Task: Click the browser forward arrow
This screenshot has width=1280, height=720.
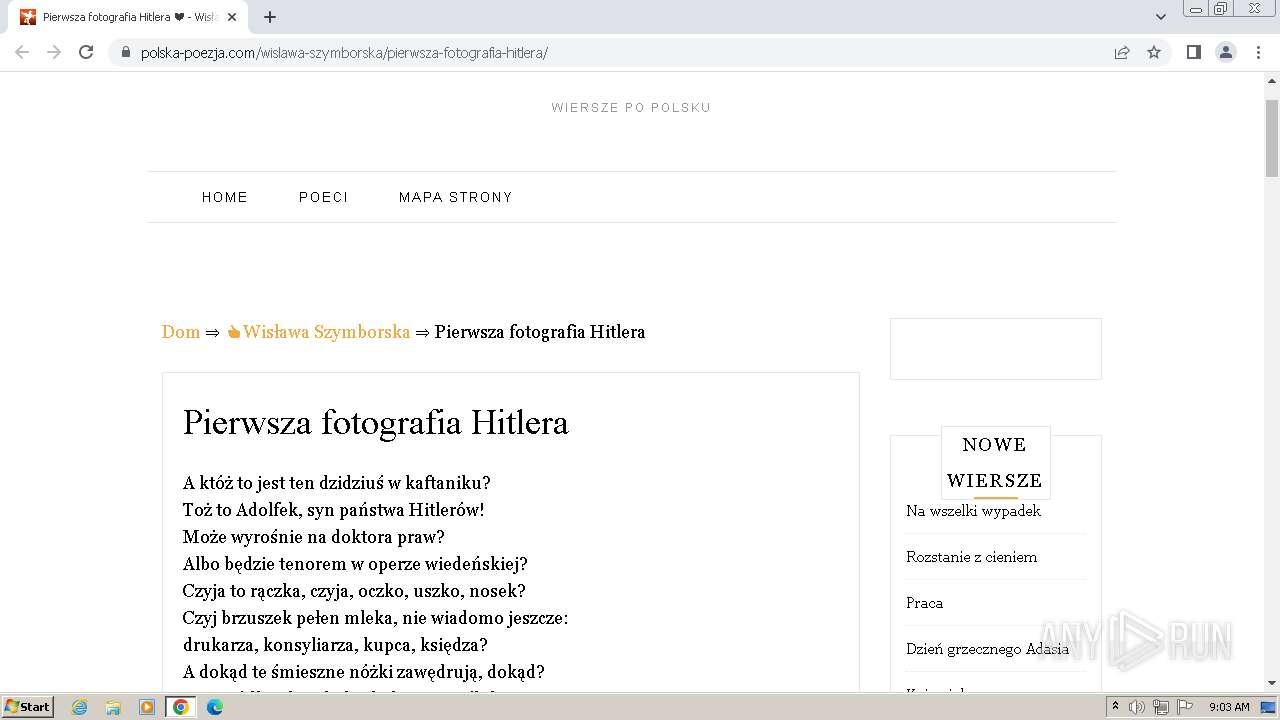Action: tap(54, 52)
